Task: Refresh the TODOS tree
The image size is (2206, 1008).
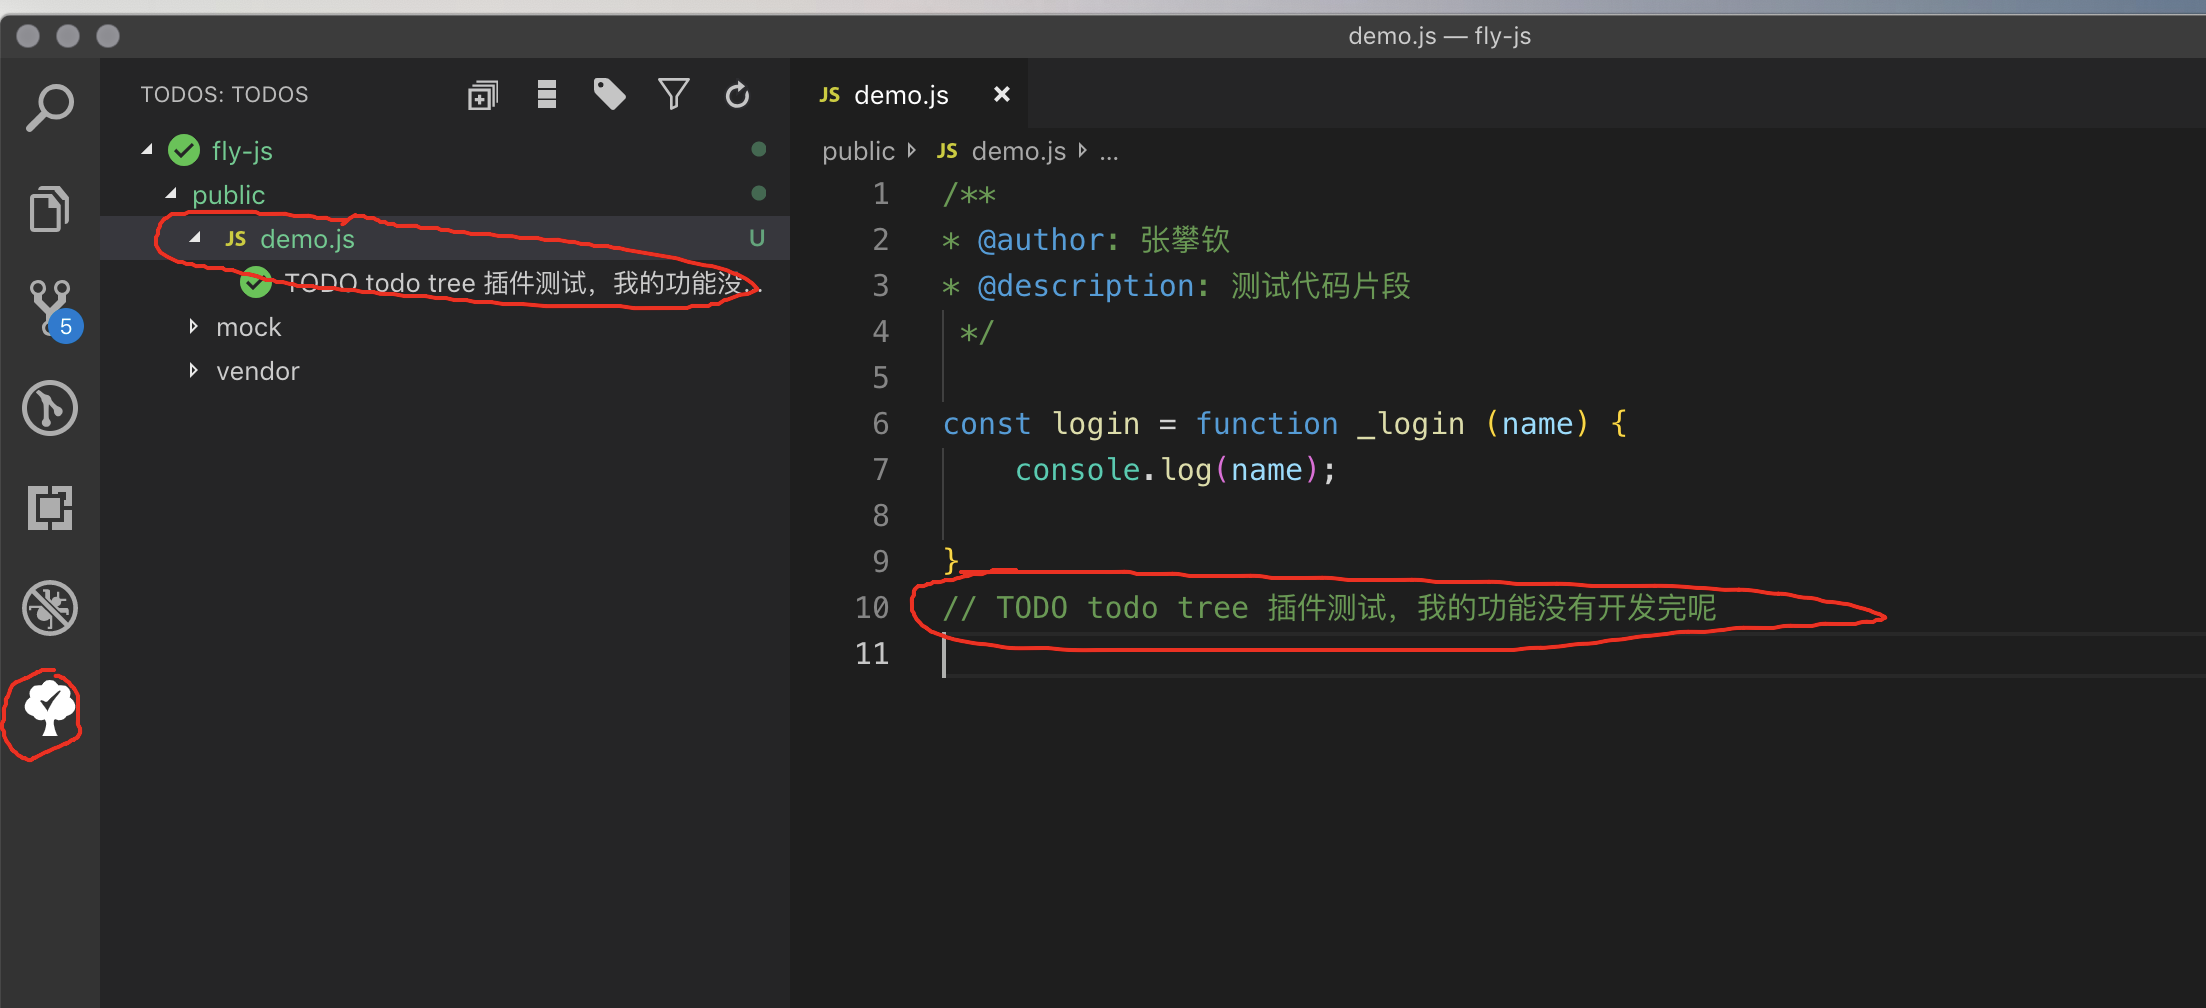Action: click(x=737, y=95)
